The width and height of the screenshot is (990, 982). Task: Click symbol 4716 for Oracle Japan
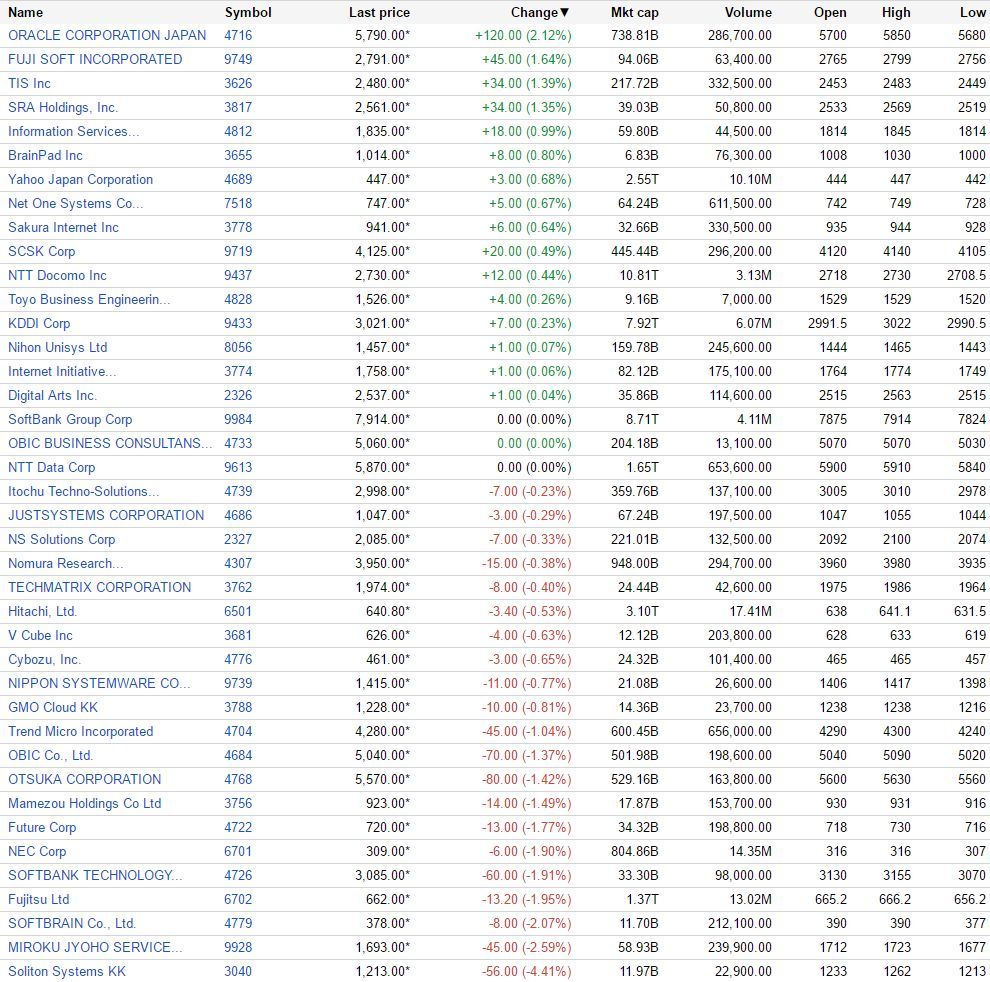coord(238,35)
